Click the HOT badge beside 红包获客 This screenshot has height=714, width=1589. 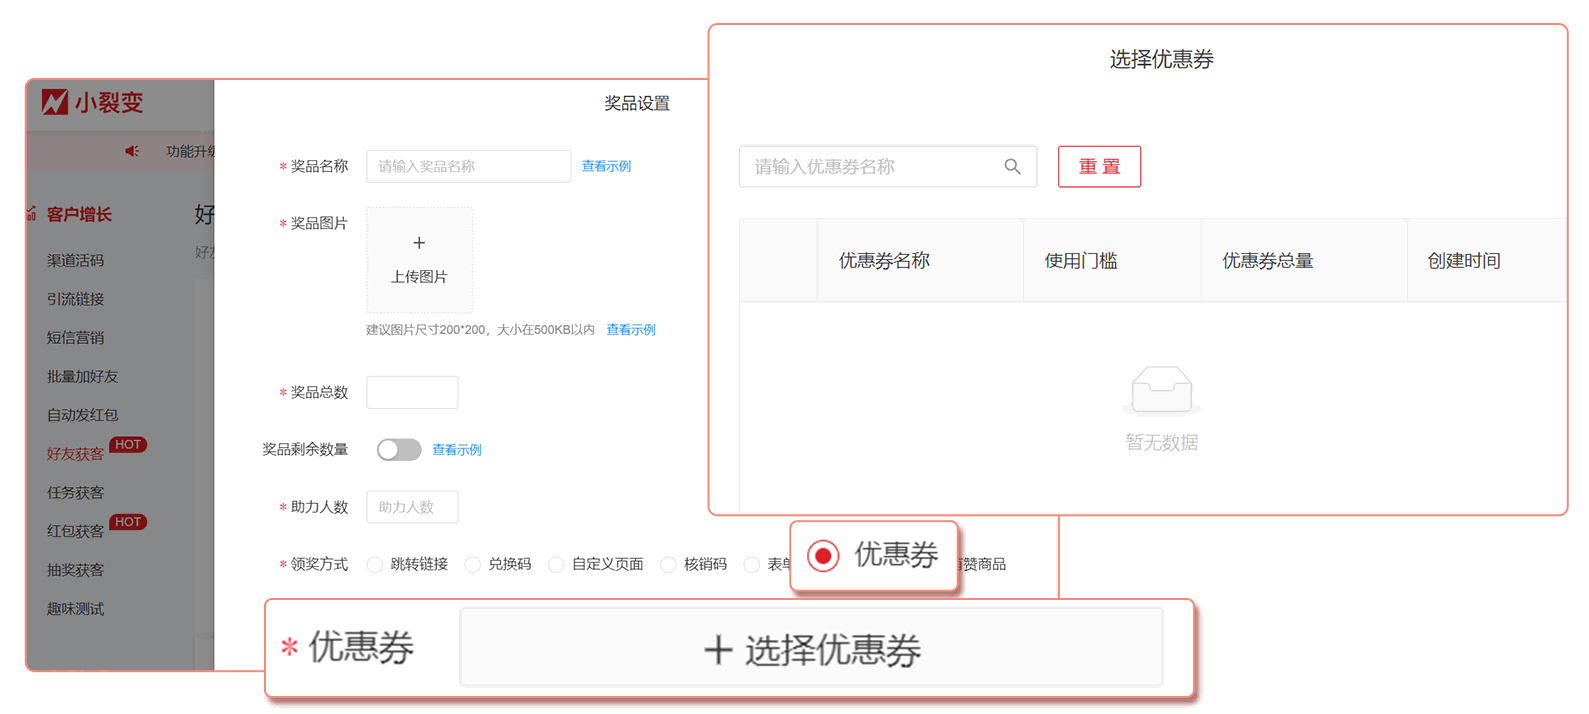(128, 522)
